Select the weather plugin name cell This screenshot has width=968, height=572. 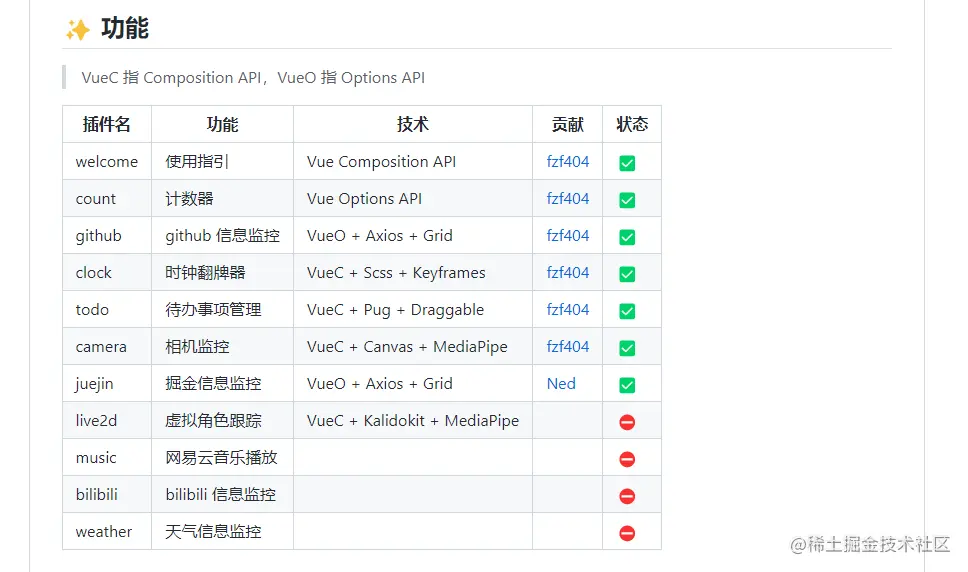coord(107,532)
